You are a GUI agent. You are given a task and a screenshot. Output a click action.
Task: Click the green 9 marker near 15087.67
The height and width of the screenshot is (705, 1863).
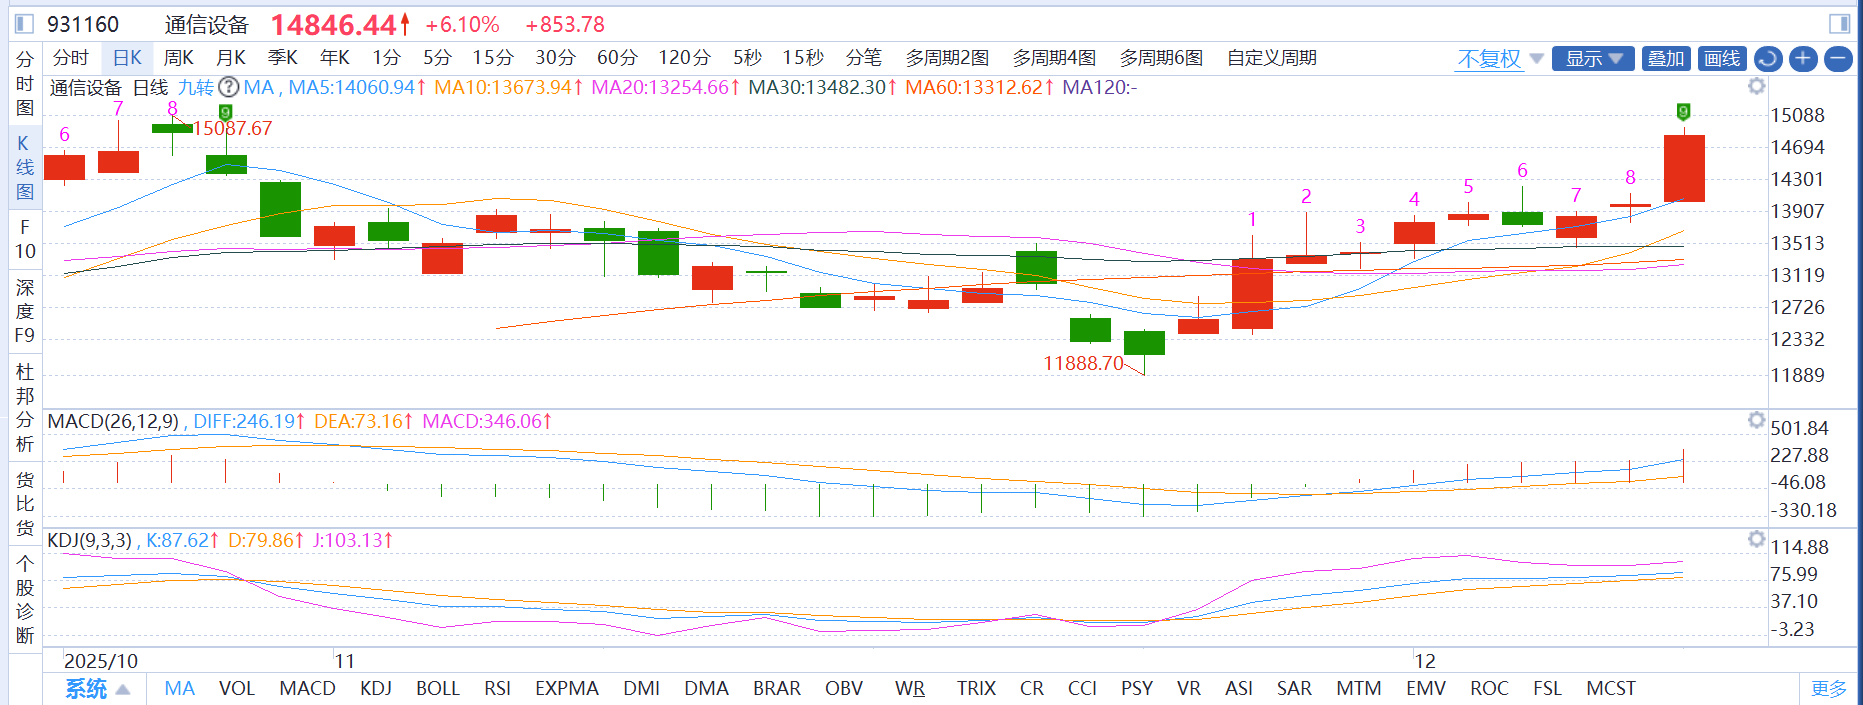(226, 112)
